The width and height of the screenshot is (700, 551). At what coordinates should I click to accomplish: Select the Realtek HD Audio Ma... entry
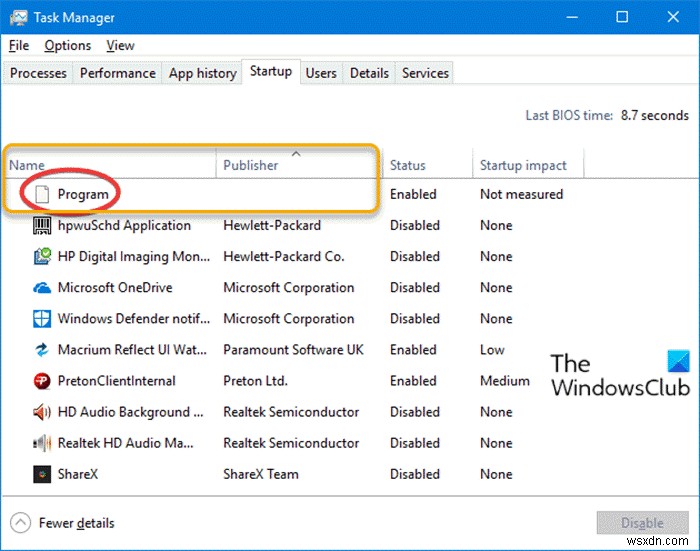click(x=125, y=443)
